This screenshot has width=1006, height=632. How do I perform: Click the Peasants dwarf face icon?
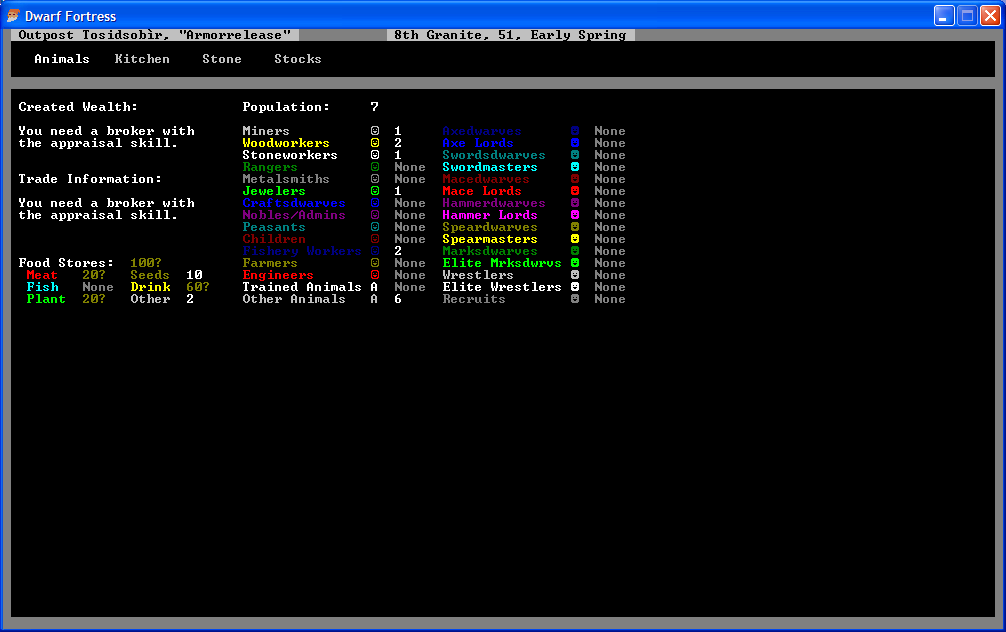tap(375, 227)
